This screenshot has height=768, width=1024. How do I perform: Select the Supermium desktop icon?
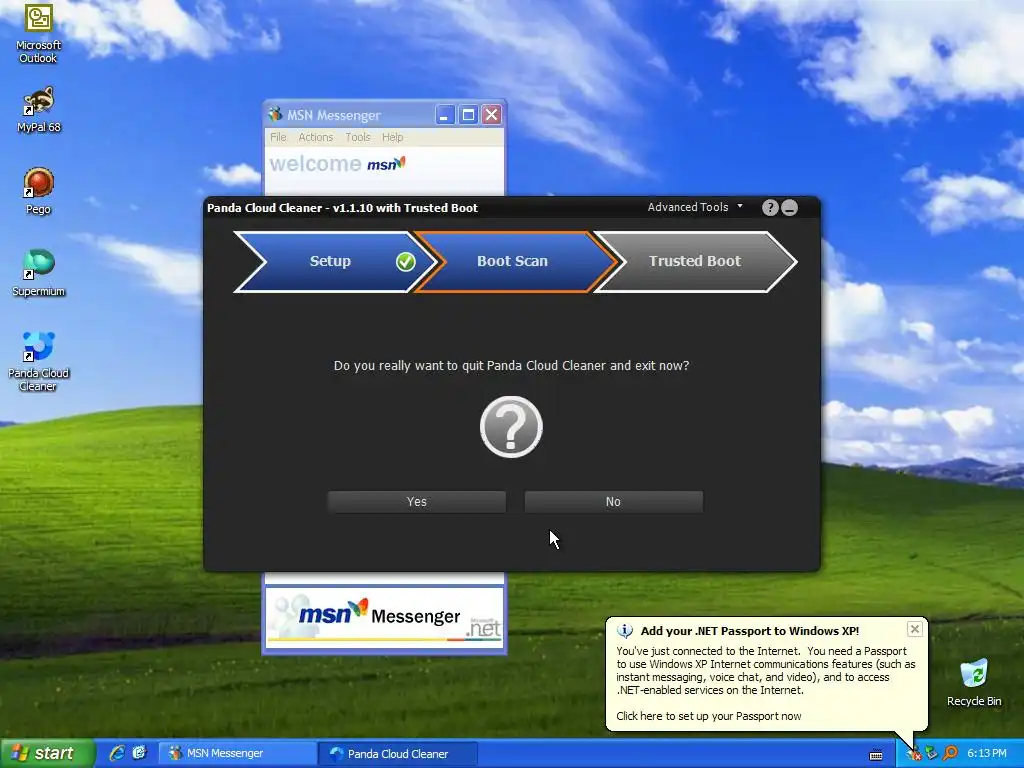[39, 273]
